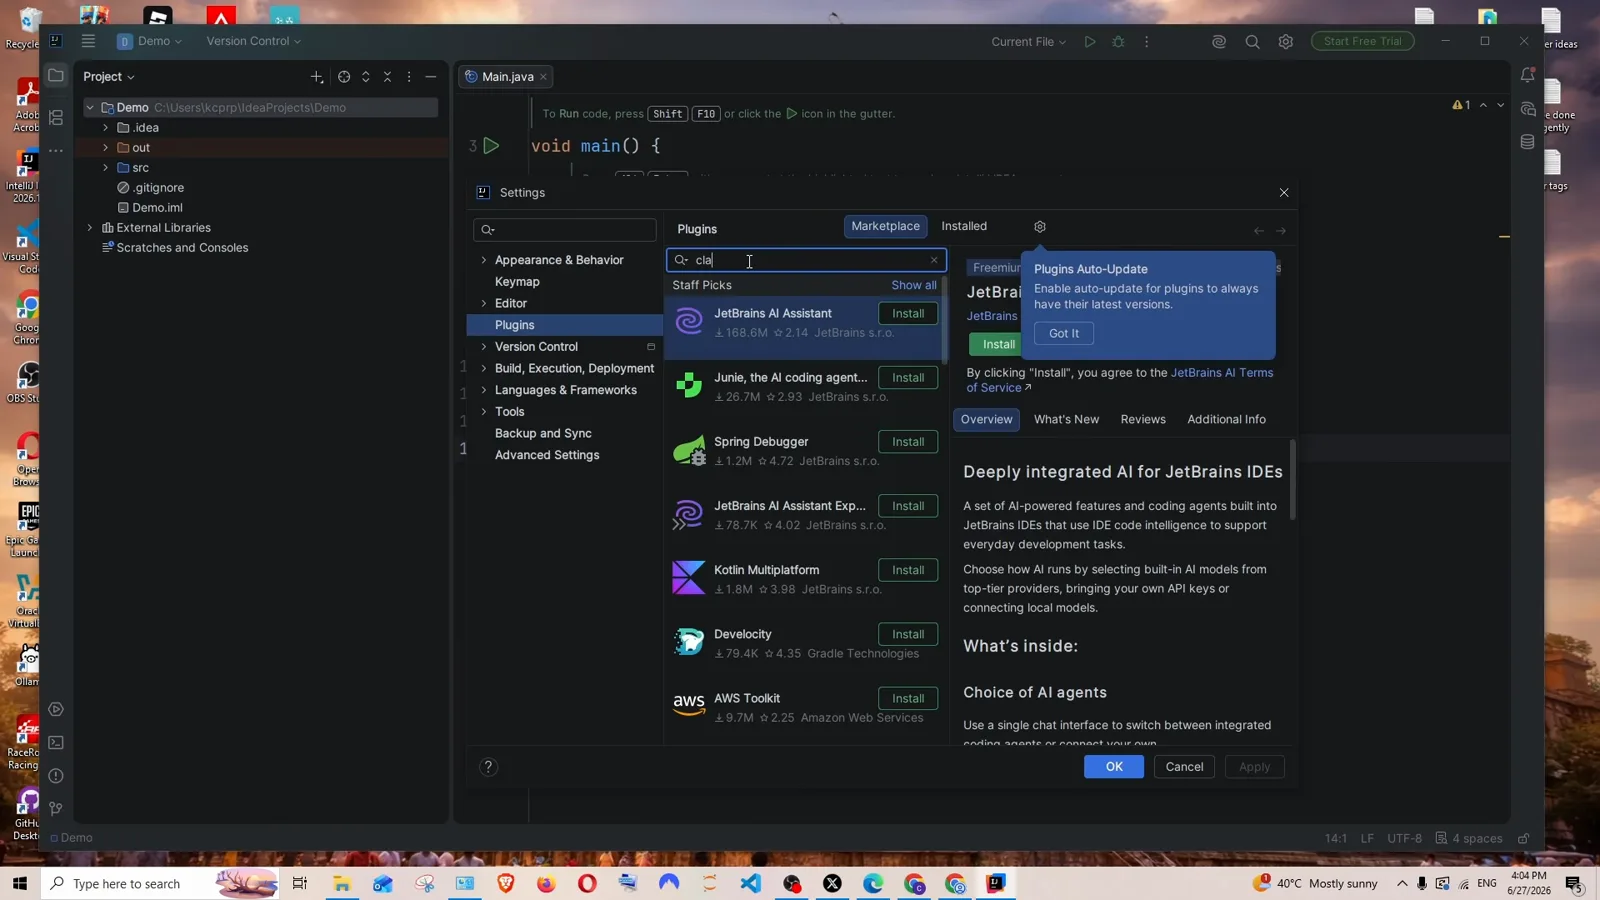Open the Reviews tab
The height and width of the screenshot is (900, 1600).
click(x=1143, y=419)
